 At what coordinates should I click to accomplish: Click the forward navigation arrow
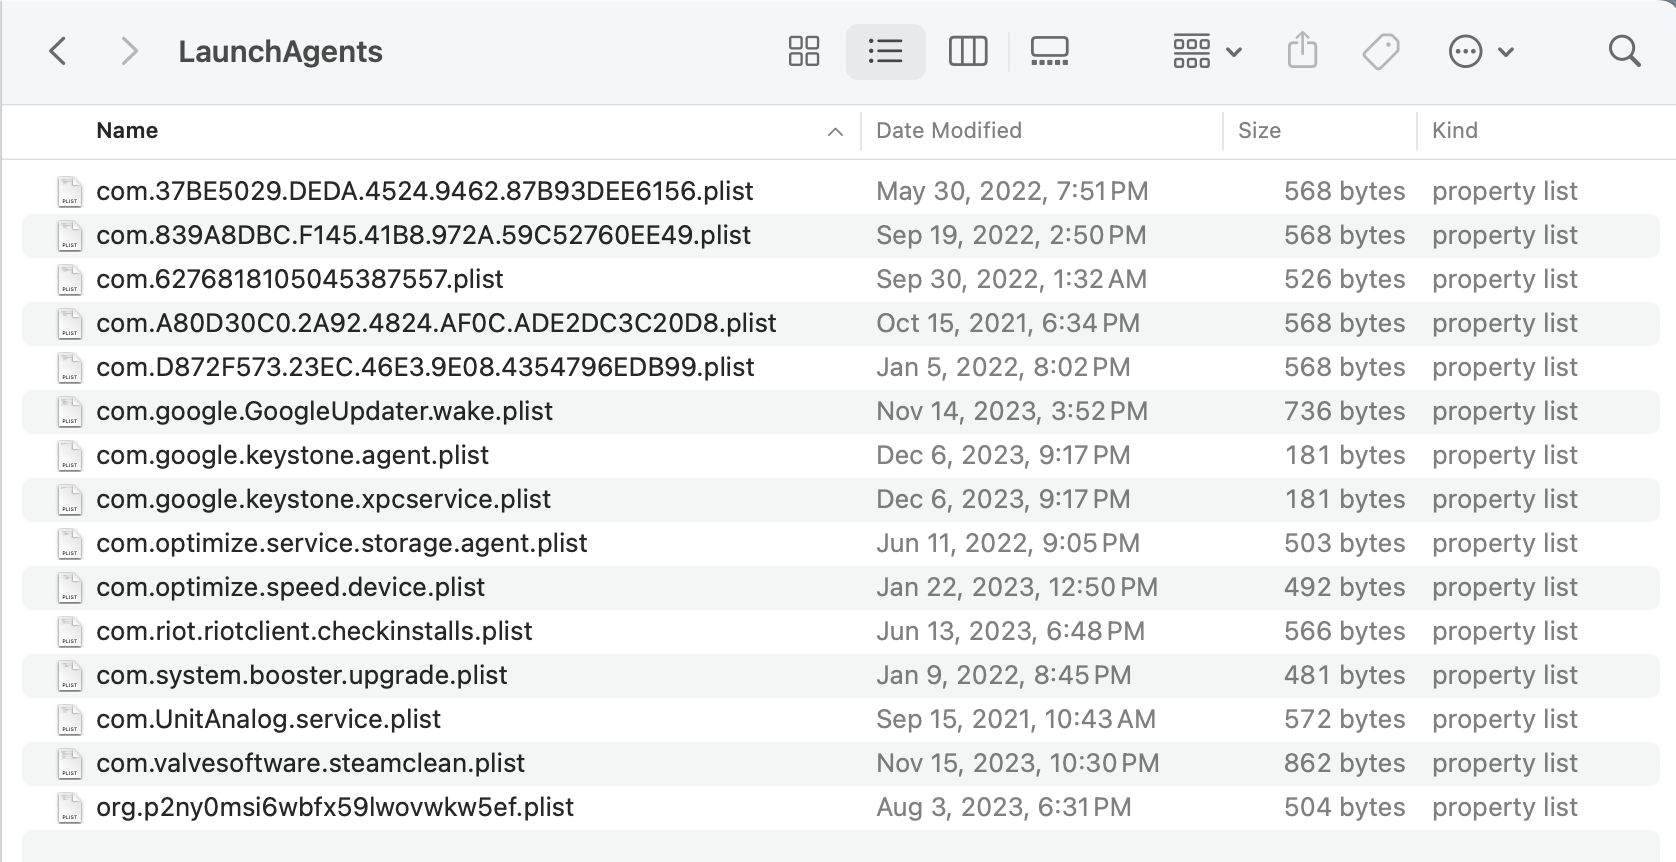[128, 51]
